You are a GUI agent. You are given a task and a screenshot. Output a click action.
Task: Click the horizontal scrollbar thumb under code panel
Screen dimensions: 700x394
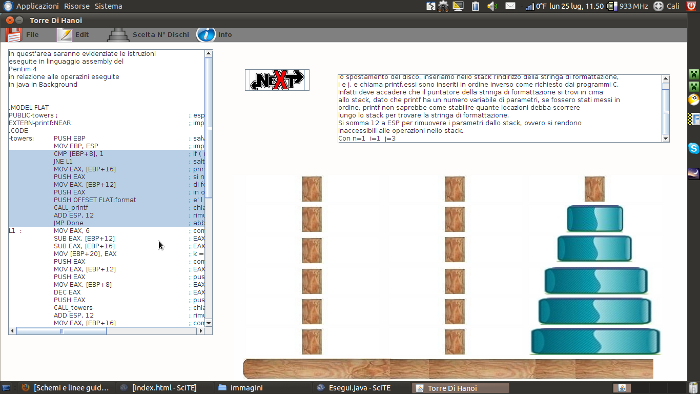coord(61,331)
